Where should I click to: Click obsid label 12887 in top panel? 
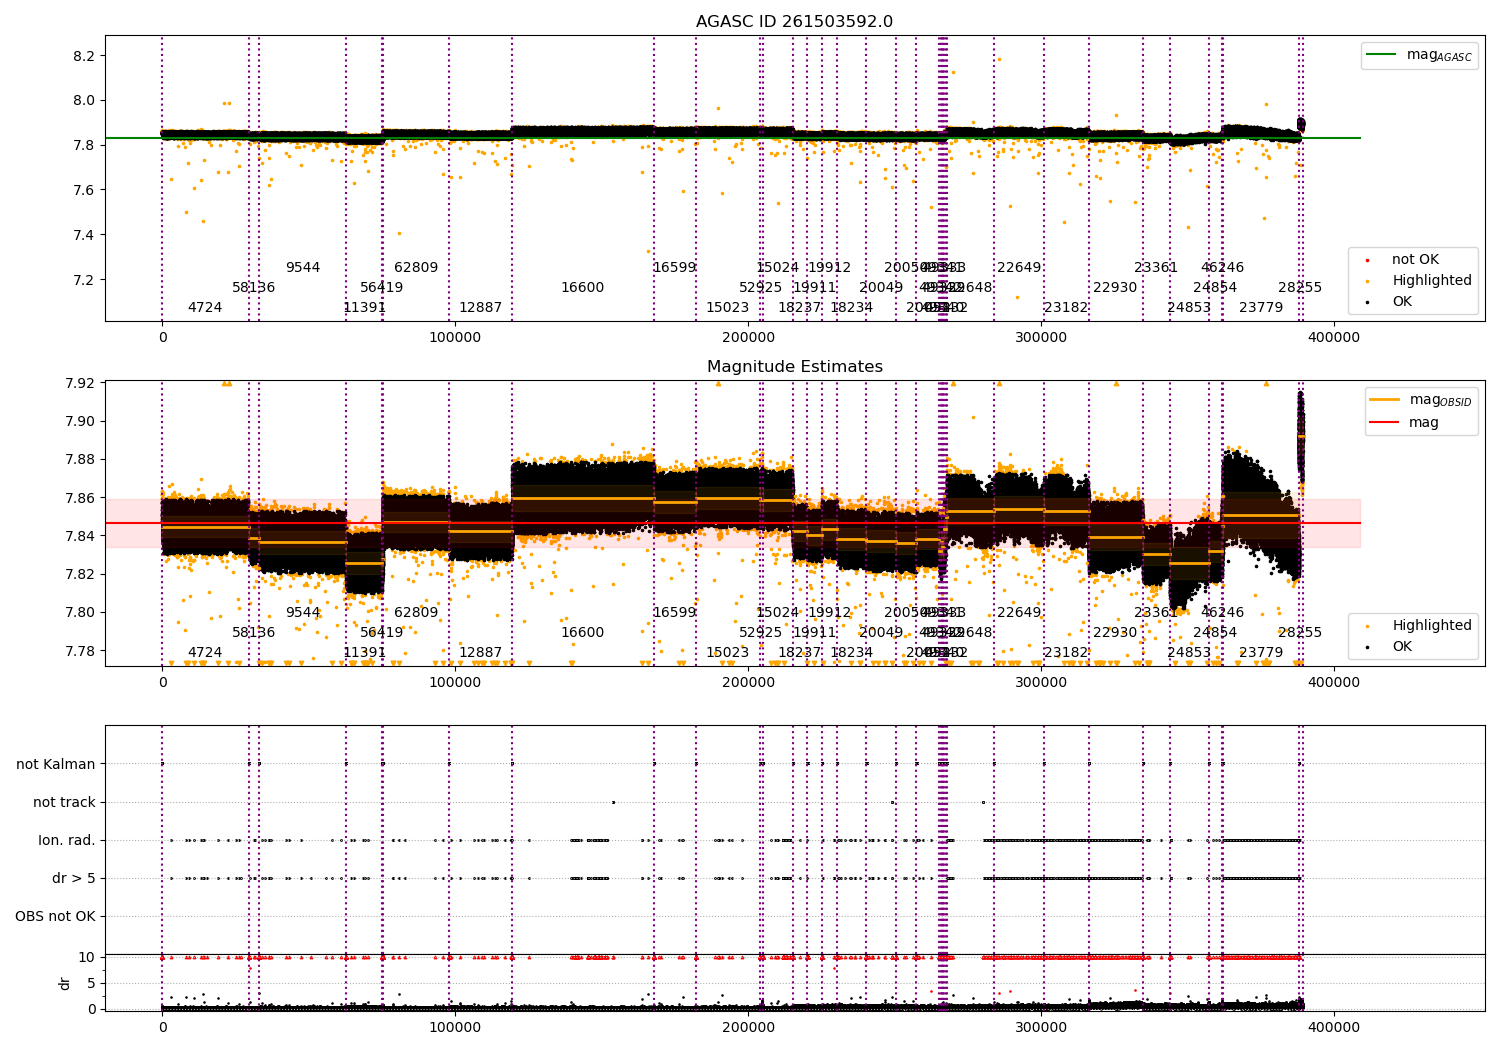(481, 308)
